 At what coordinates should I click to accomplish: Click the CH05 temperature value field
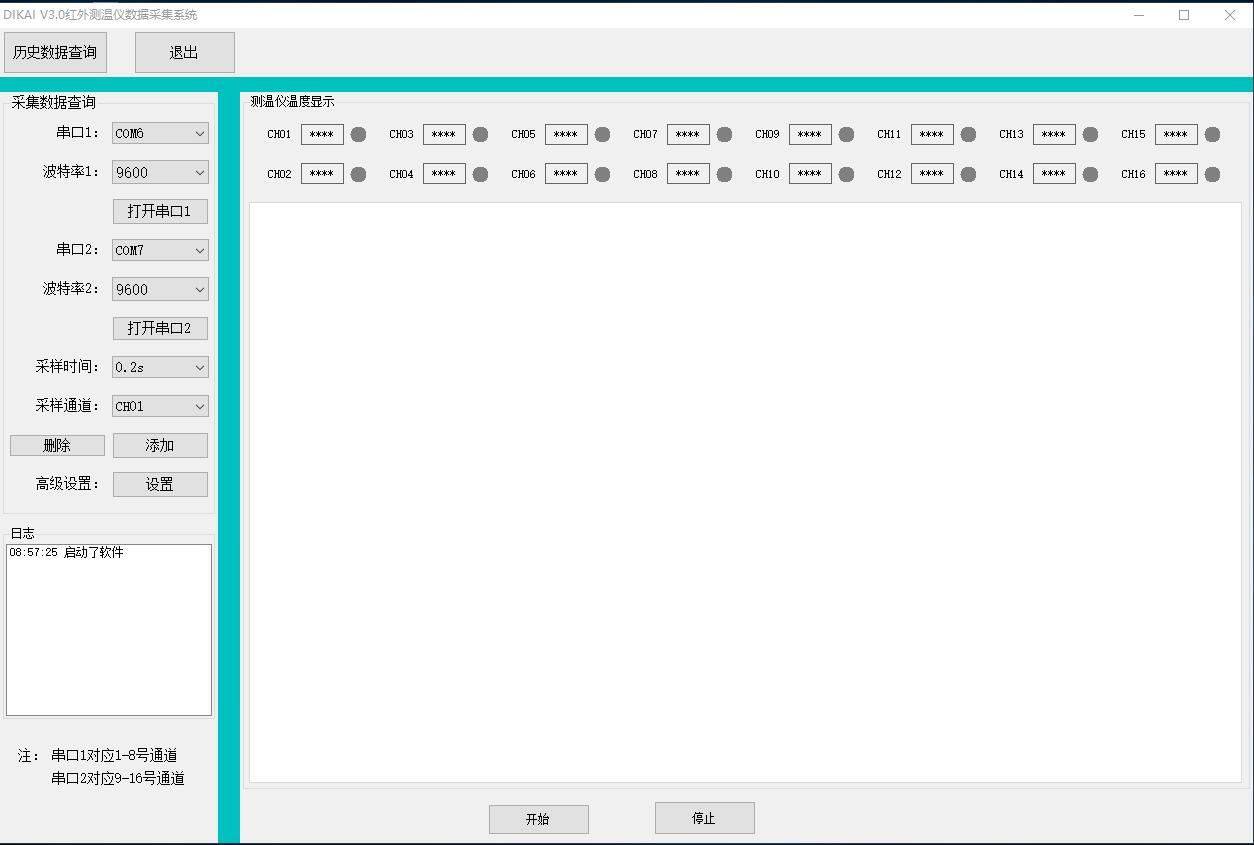click(566, 134)
